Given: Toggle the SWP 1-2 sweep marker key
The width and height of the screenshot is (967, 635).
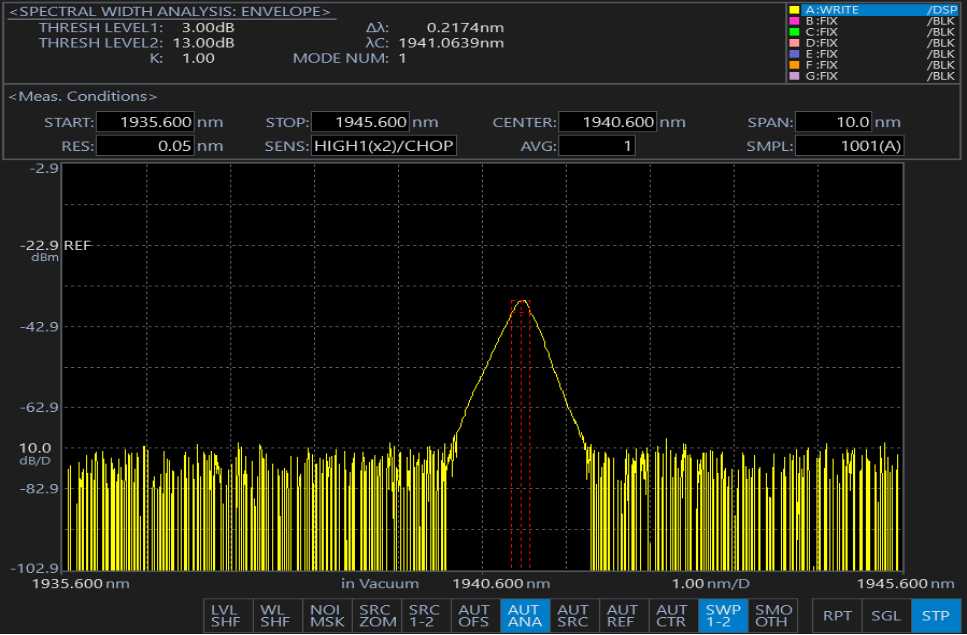Looking at the screenshot, I should click(721, 615).
